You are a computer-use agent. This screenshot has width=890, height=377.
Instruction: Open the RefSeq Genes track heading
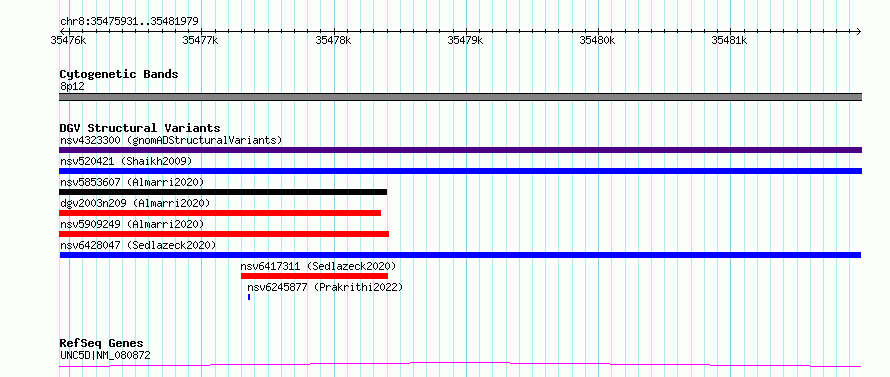coord(102,344)
